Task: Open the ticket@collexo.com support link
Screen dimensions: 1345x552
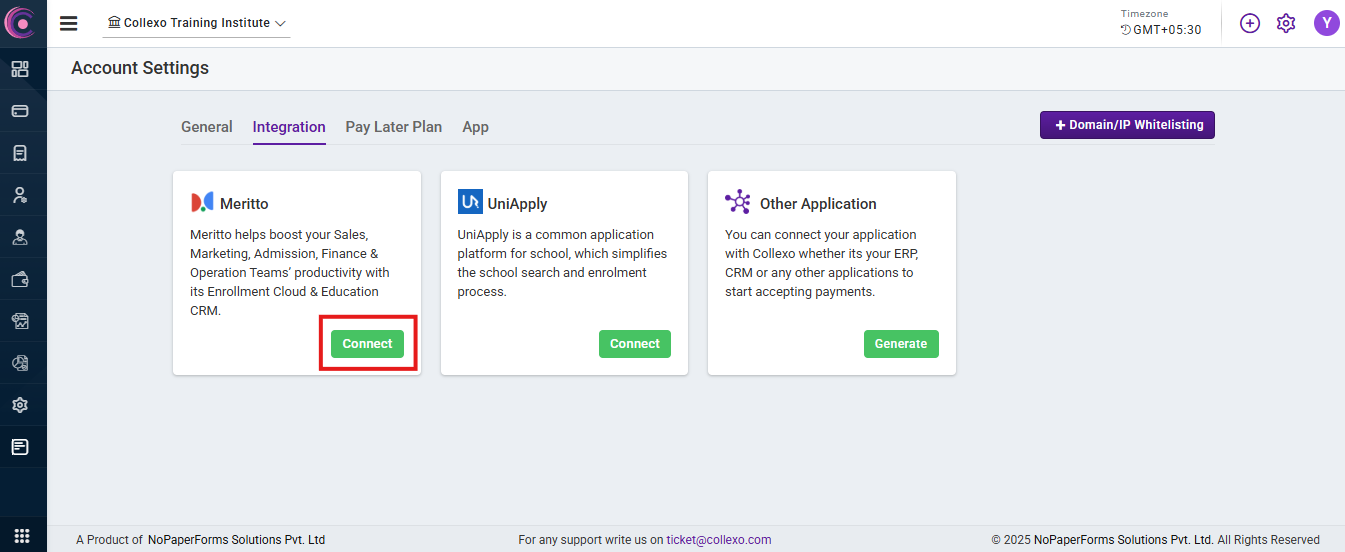Action: 719,540
